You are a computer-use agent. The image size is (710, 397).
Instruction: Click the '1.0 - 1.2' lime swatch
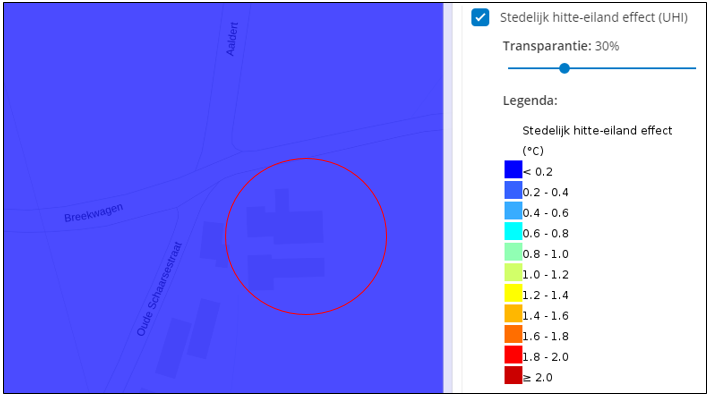coord(513,273)
